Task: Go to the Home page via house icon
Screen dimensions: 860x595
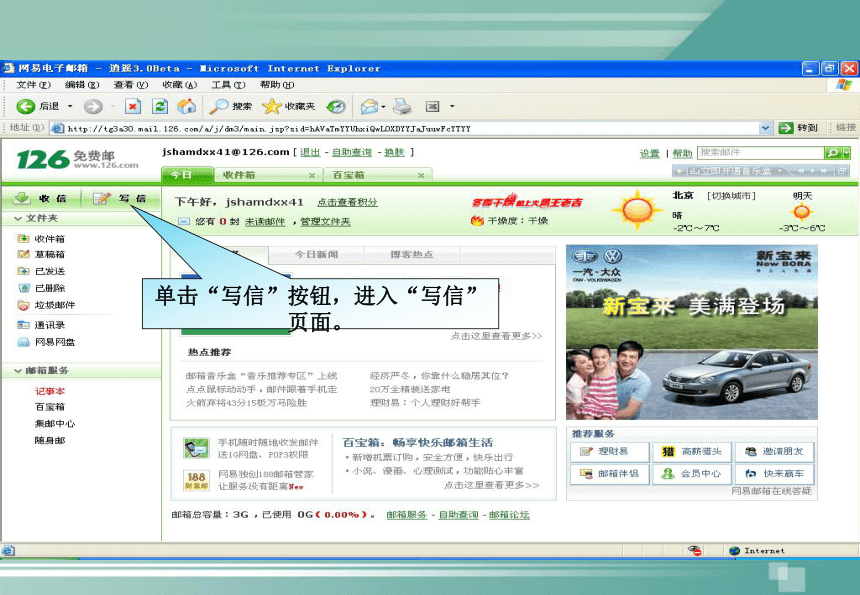Action: pos(186,106)
